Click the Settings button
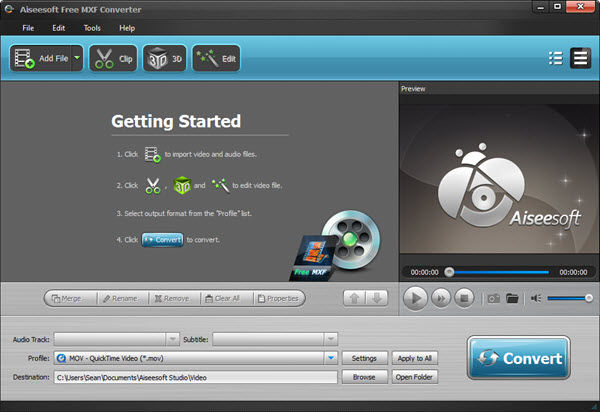The height and width of the screenshot is (412, 600). [x=364, y=358]
